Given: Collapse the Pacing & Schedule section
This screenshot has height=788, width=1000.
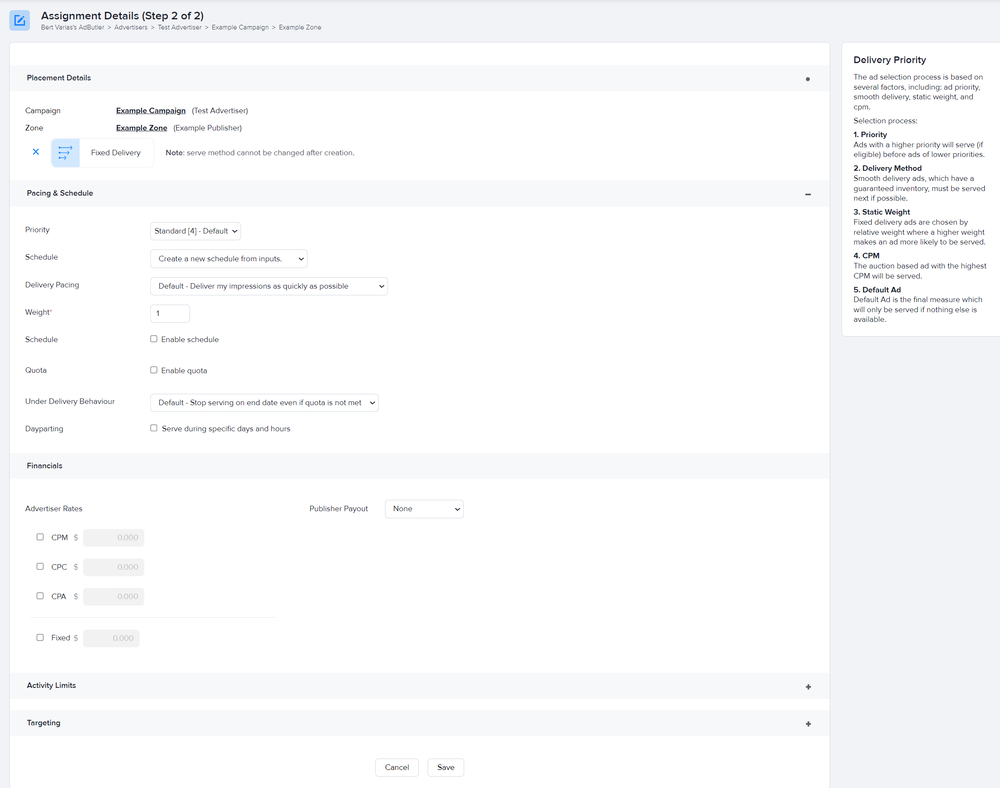Looking at the screenshot, I should pos(808,194).
